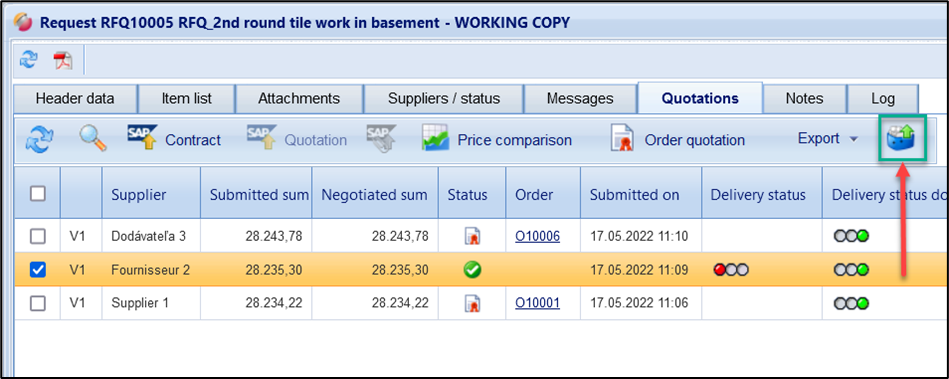Check the Dodávateľa 3 row checkbox
The width and height of the screenshot is (949, 379).
[38, 236]
